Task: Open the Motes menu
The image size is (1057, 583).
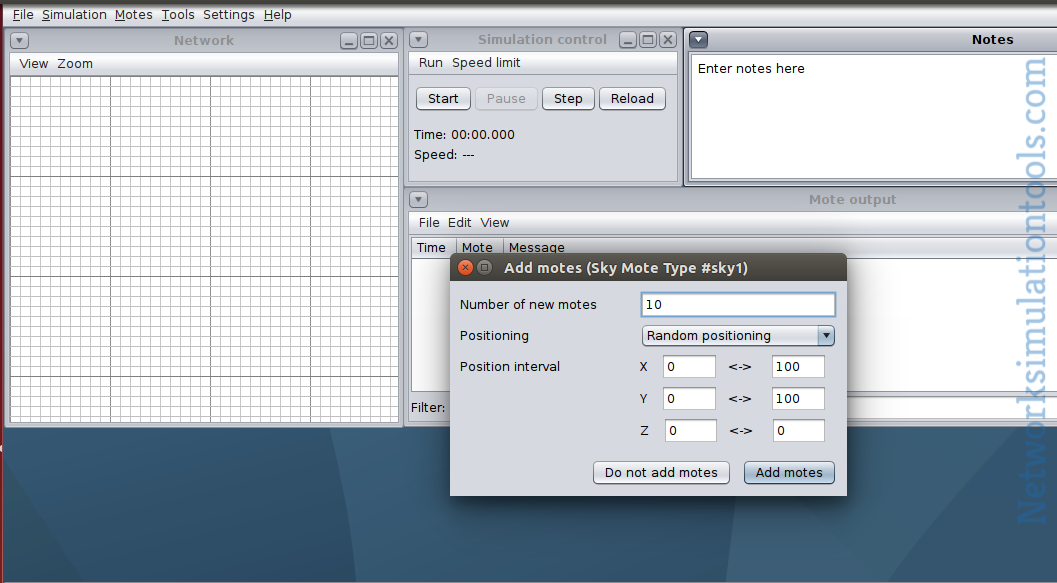Action: (x=133, y=14)
